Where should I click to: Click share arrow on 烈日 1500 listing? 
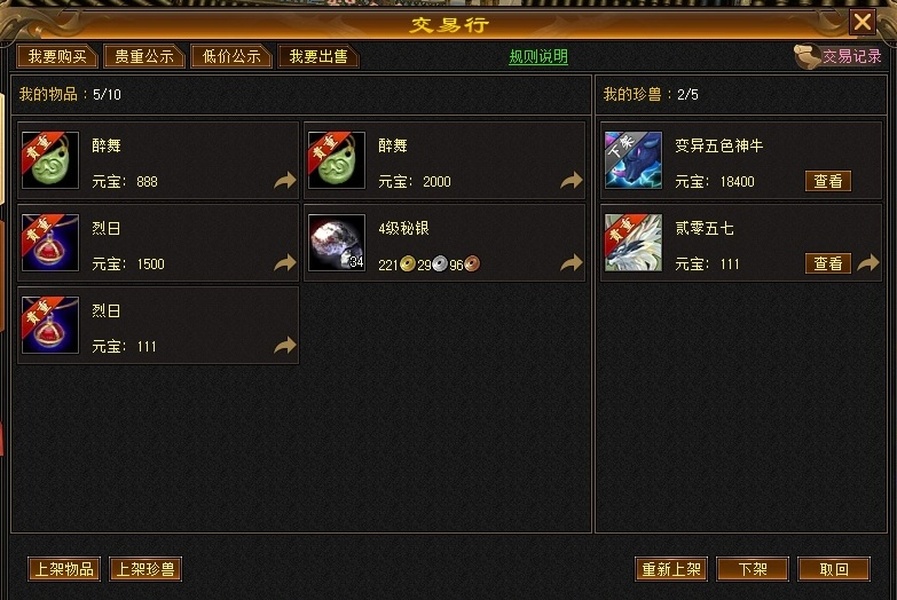(285, 263)
